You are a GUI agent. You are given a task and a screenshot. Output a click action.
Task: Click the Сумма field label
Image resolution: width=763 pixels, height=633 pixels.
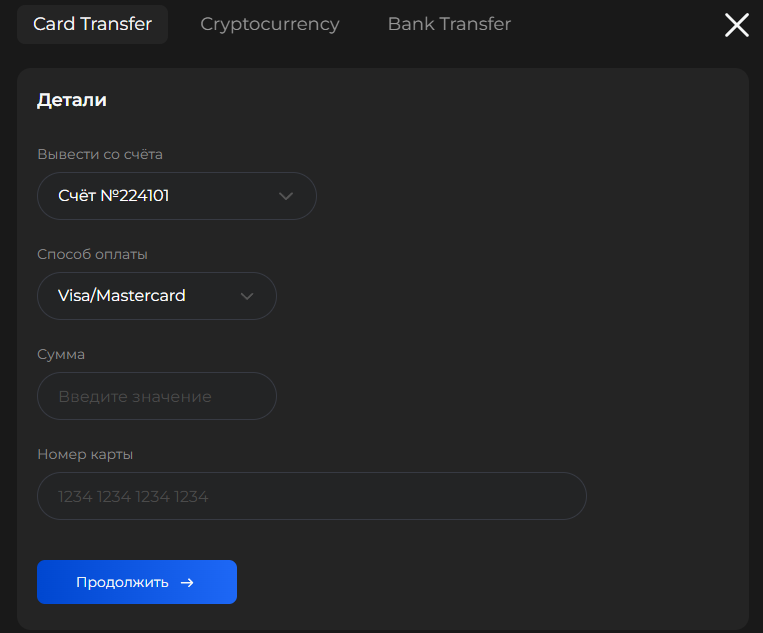pos(61,354)
